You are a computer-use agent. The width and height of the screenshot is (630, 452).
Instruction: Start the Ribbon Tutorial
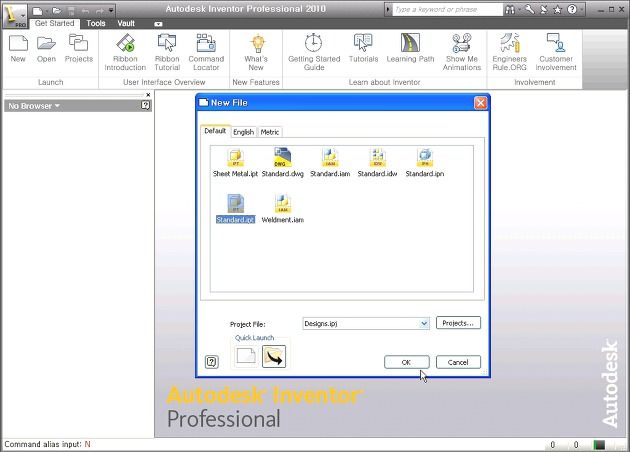(x=167, y=53)
